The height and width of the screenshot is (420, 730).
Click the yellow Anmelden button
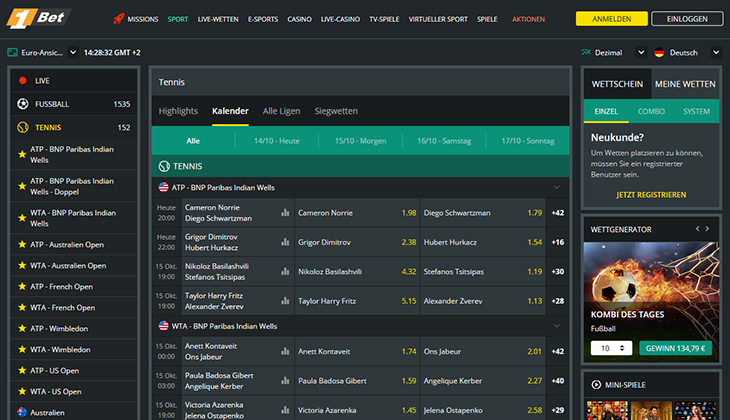click(x=611, y=19)
